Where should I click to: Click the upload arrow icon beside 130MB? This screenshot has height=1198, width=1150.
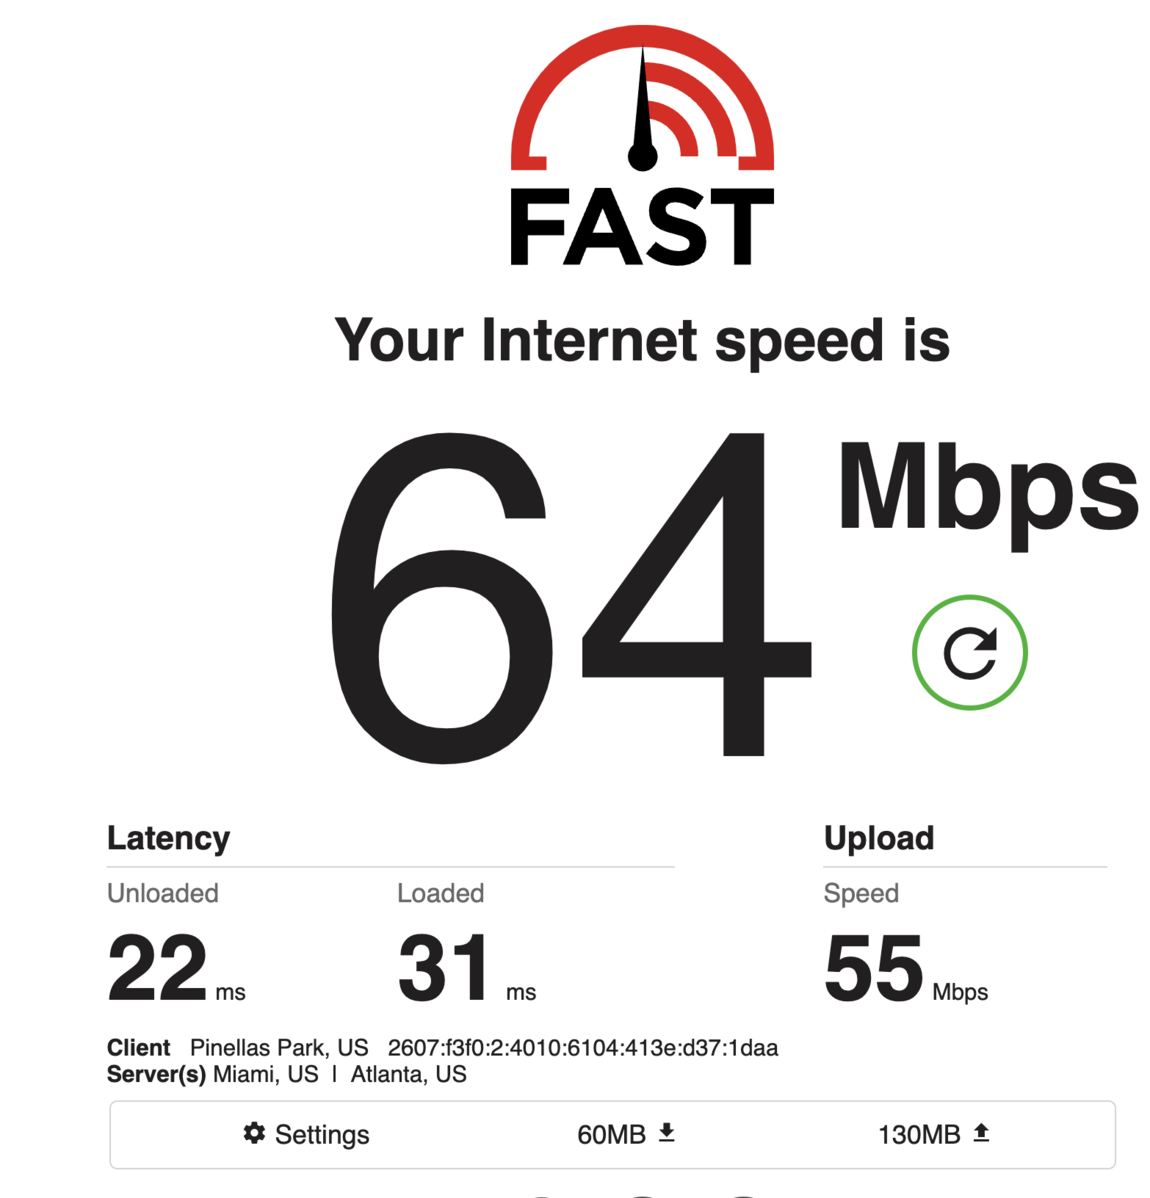point(981,1132)
